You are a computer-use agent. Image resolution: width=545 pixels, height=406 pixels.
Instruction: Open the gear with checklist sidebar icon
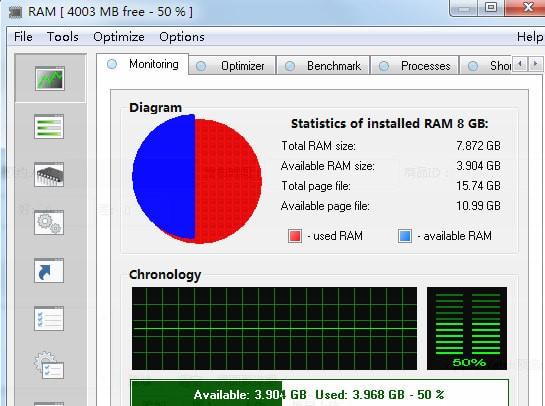[49, 366]
